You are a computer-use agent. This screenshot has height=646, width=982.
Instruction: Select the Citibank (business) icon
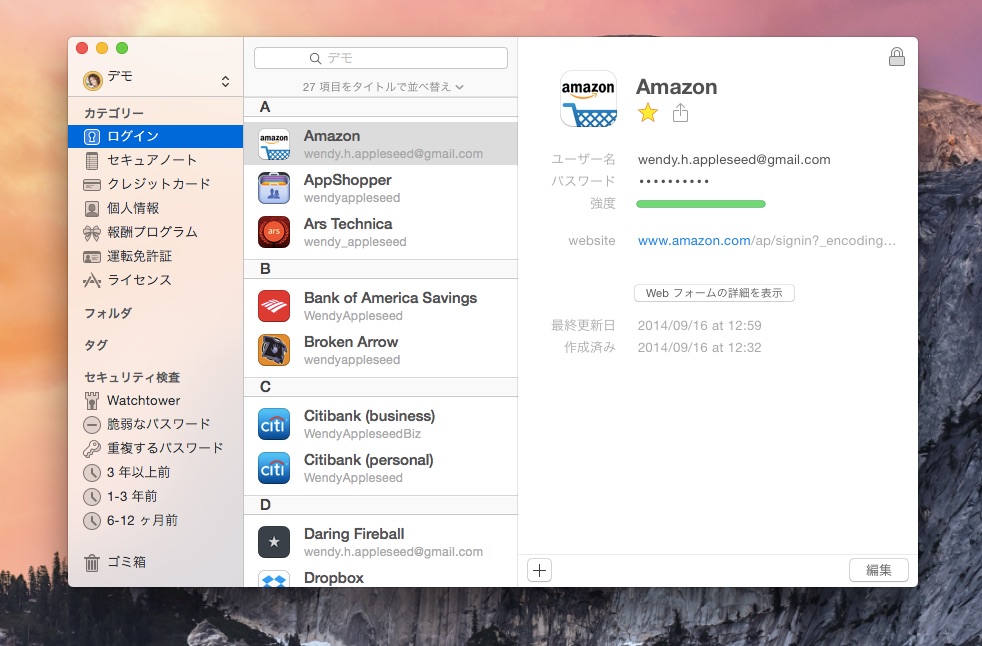[x=274, y=424]
